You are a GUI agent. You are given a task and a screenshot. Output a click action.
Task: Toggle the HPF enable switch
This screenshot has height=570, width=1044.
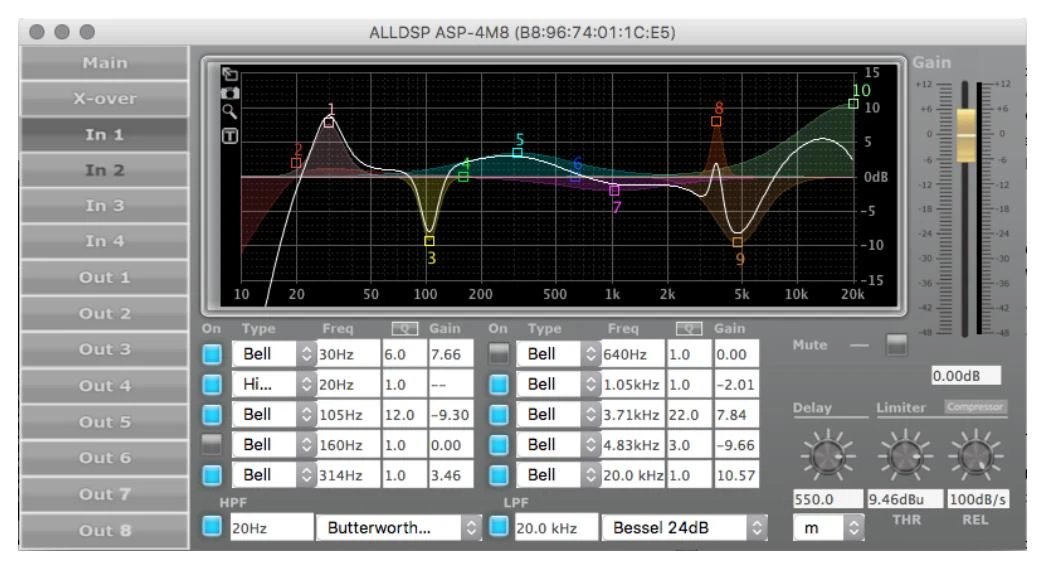click(x=212, y=527)
